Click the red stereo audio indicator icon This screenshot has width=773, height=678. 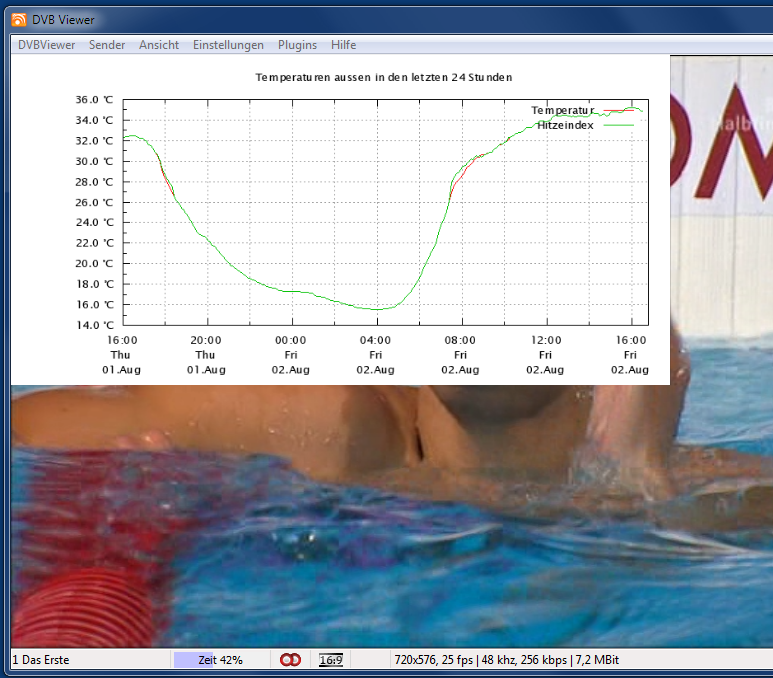(x=290, y=660)
